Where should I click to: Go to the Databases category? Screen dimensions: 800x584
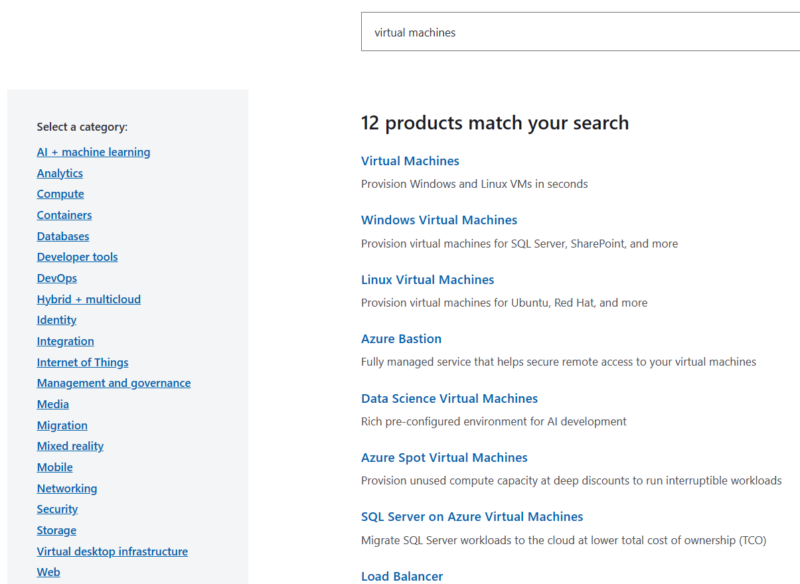[63, 236]
